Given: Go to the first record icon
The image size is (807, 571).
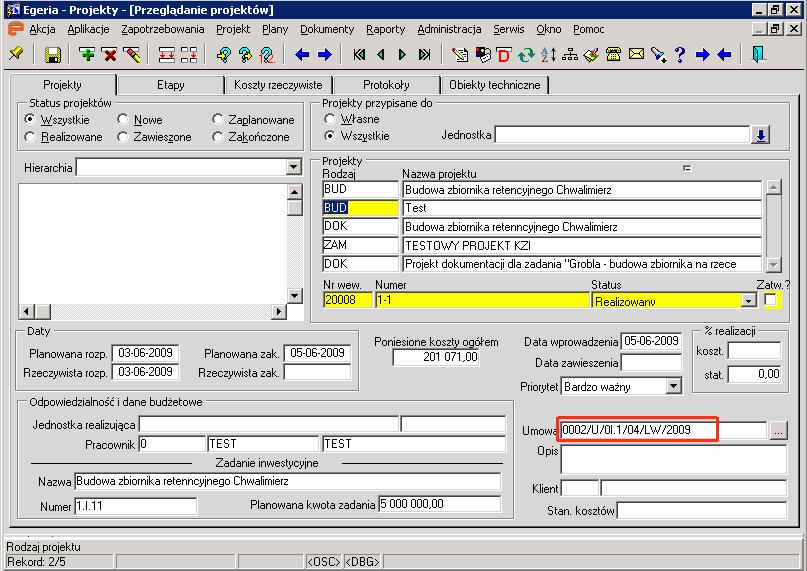Looking at the screenshot, I should pyautogui.click(x=359, y=54).
